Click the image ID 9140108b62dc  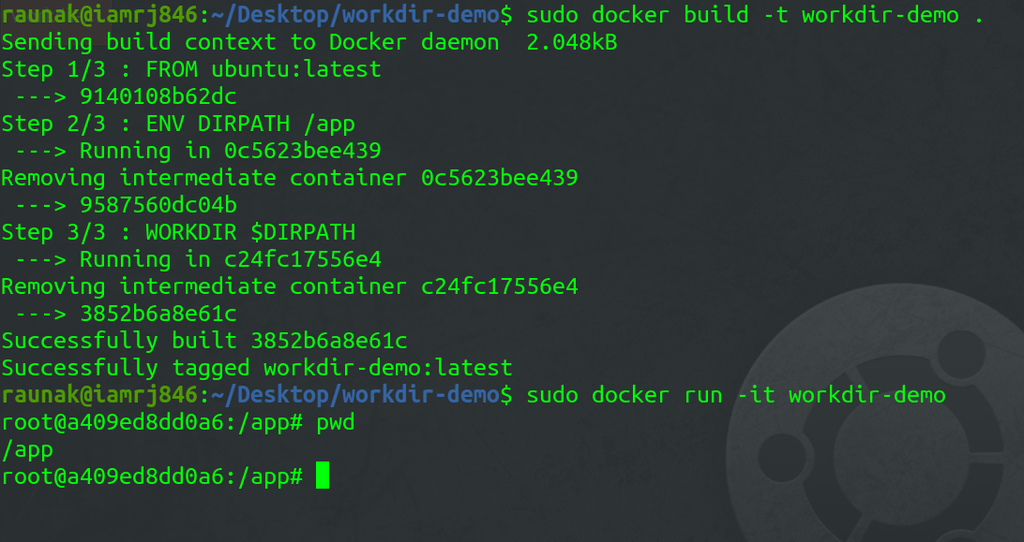coord(158,97)
